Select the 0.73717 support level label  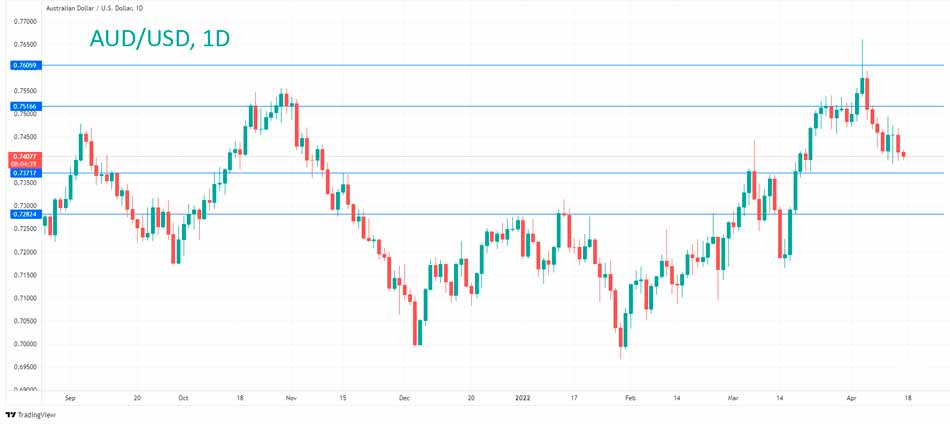[25, 173]
